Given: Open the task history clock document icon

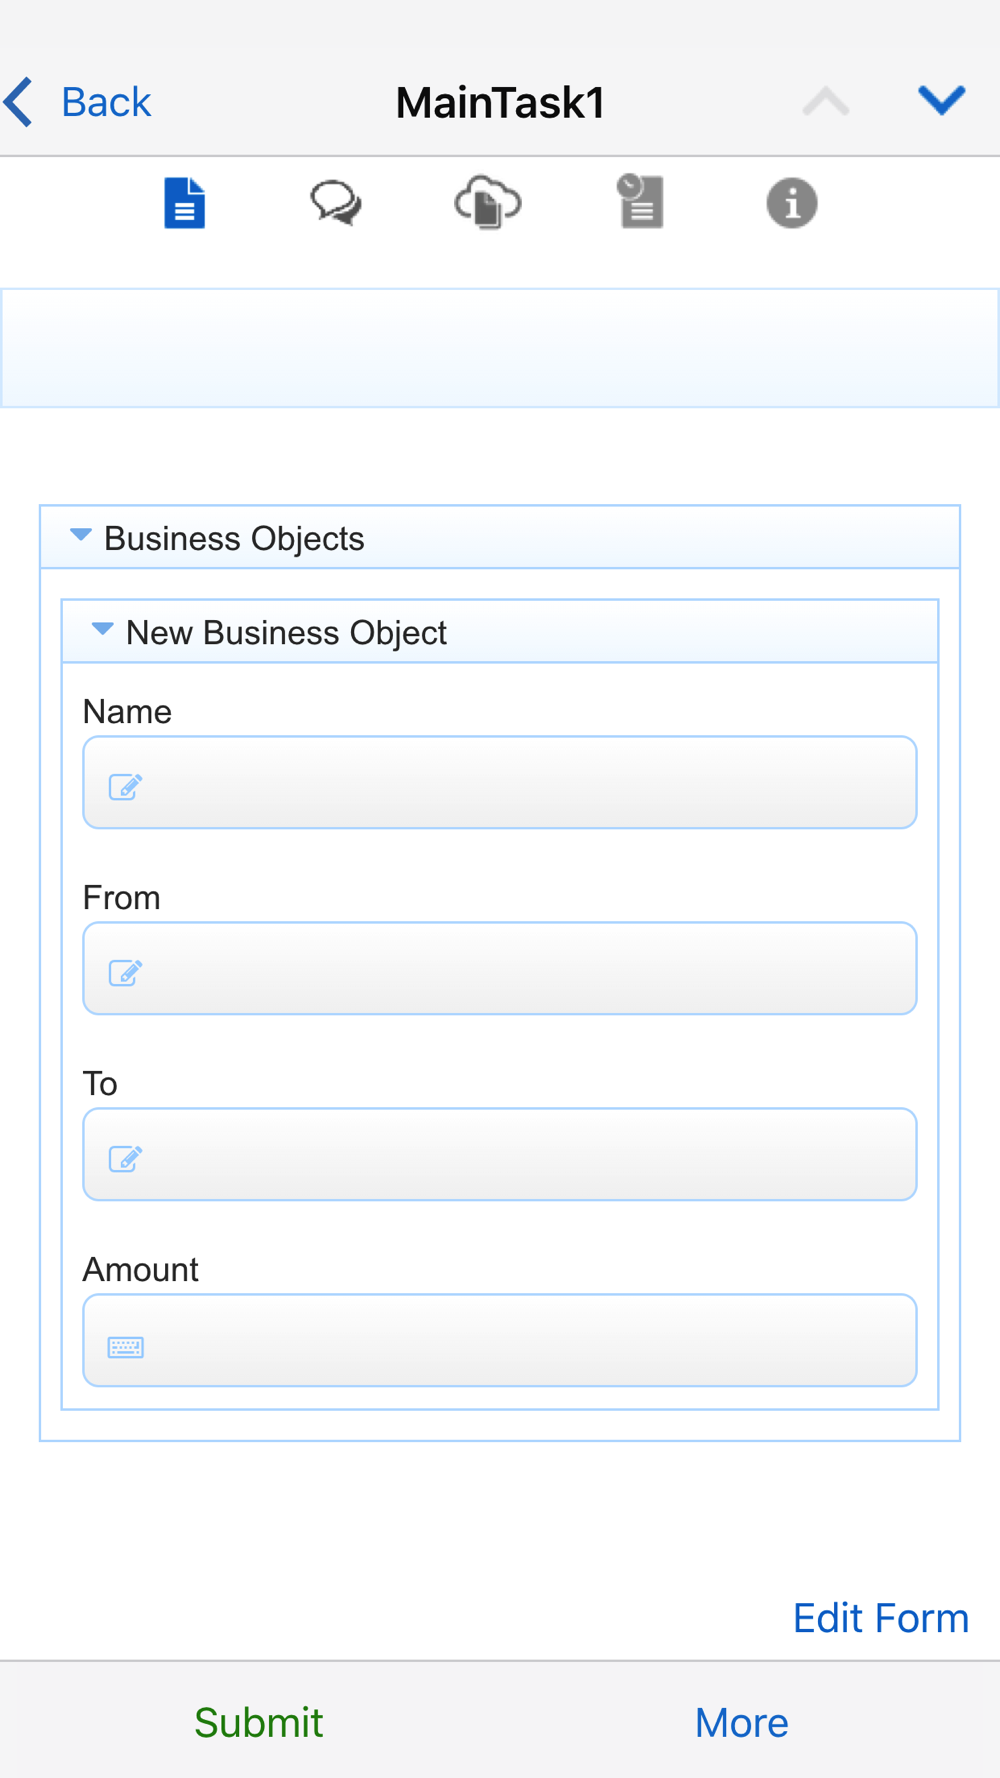Looking at the screenshot, I should coord(640,202).
